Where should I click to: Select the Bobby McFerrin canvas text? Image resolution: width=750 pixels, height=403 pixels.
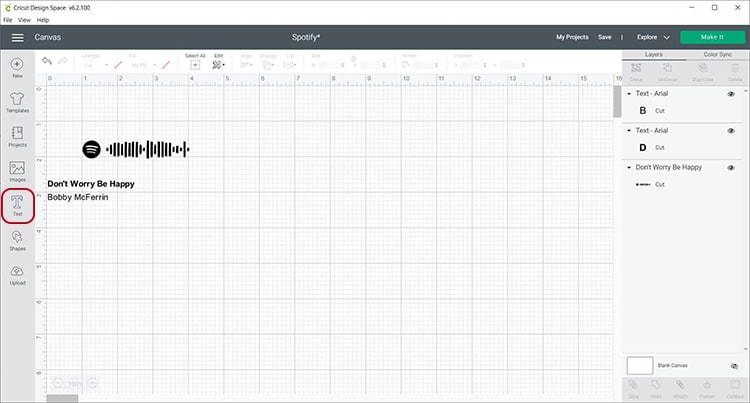click(x=77, y=197)
